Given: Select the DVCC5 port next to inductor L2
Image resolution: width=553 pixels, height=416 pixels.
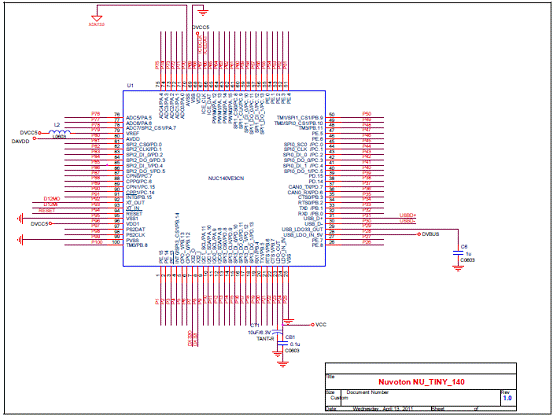Looking at the screenshot, I should coord(30,133).
